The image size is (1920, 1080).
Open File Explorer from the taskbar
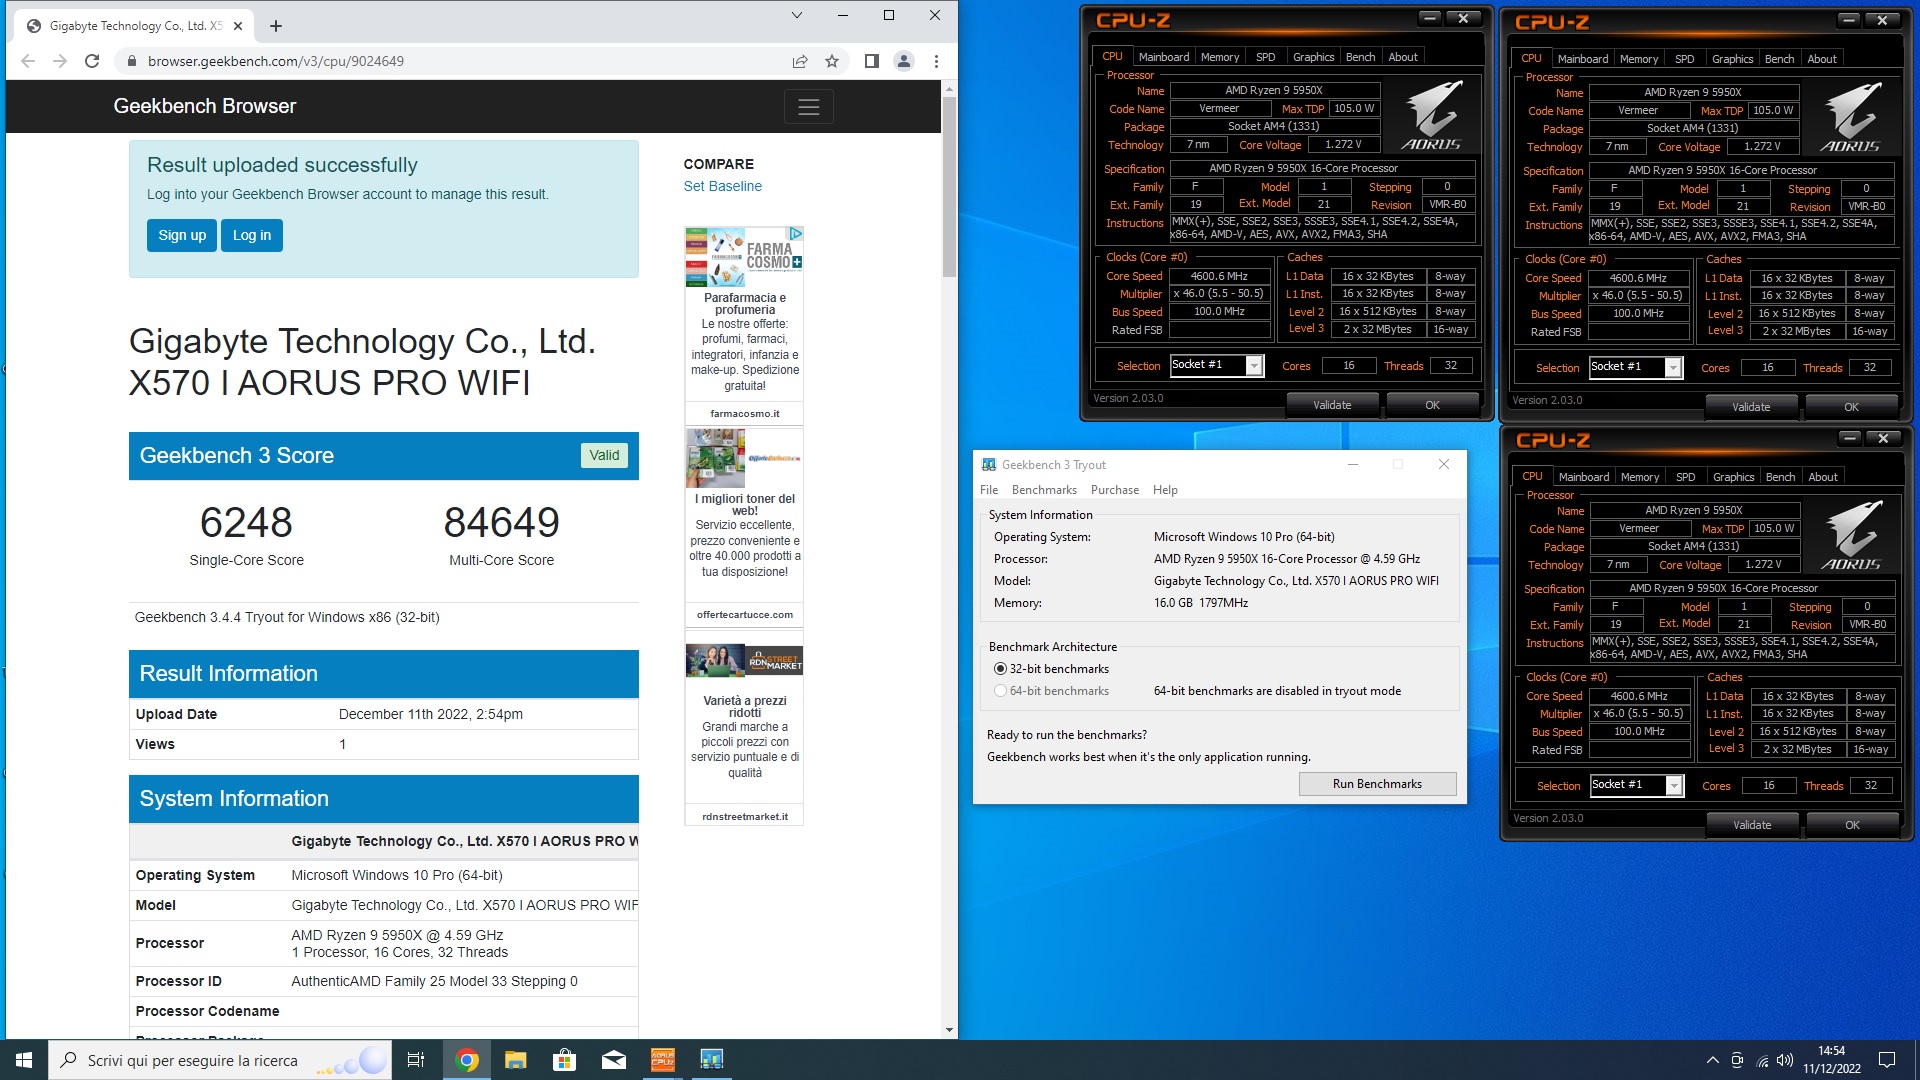tap(515, 1060)
